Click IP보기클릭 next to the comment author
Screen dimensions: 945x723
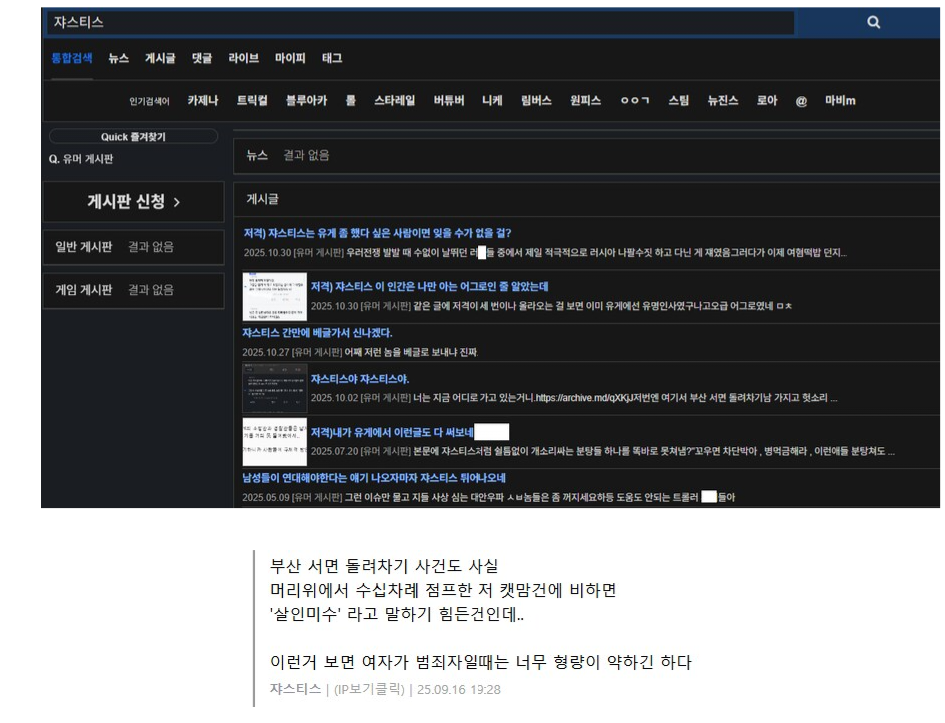click(370, 689)
